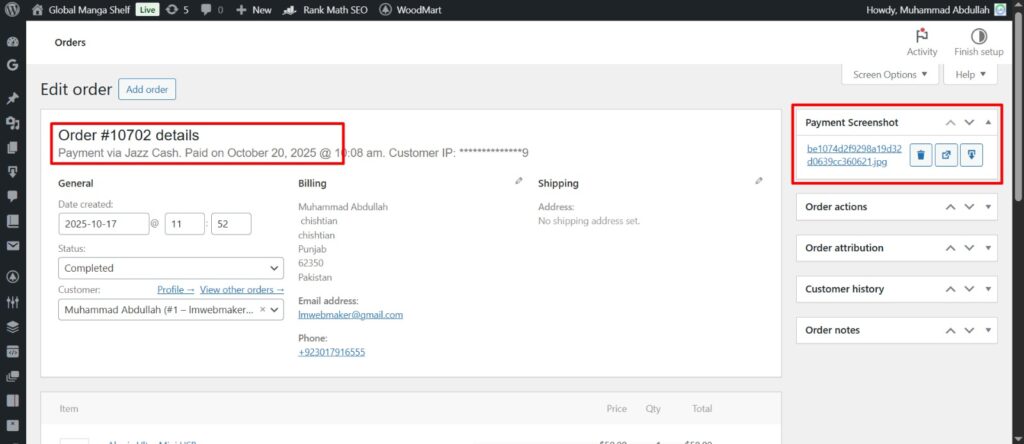Open be1074d2f9298a19d32d0639cc360621.jpg file link
Screen dimensions: 1024x444
(x=855, y=155)
